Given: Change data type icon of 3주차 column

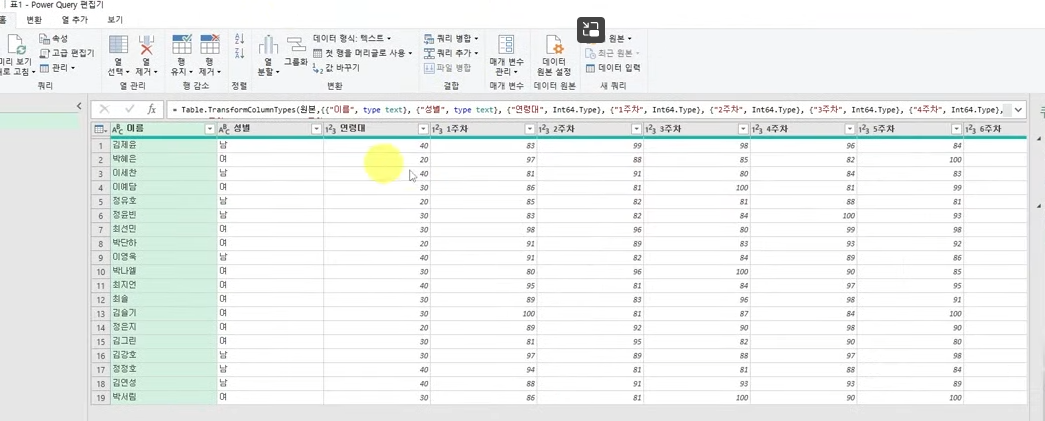Looking at the screenshot, I should pos(651,129).
